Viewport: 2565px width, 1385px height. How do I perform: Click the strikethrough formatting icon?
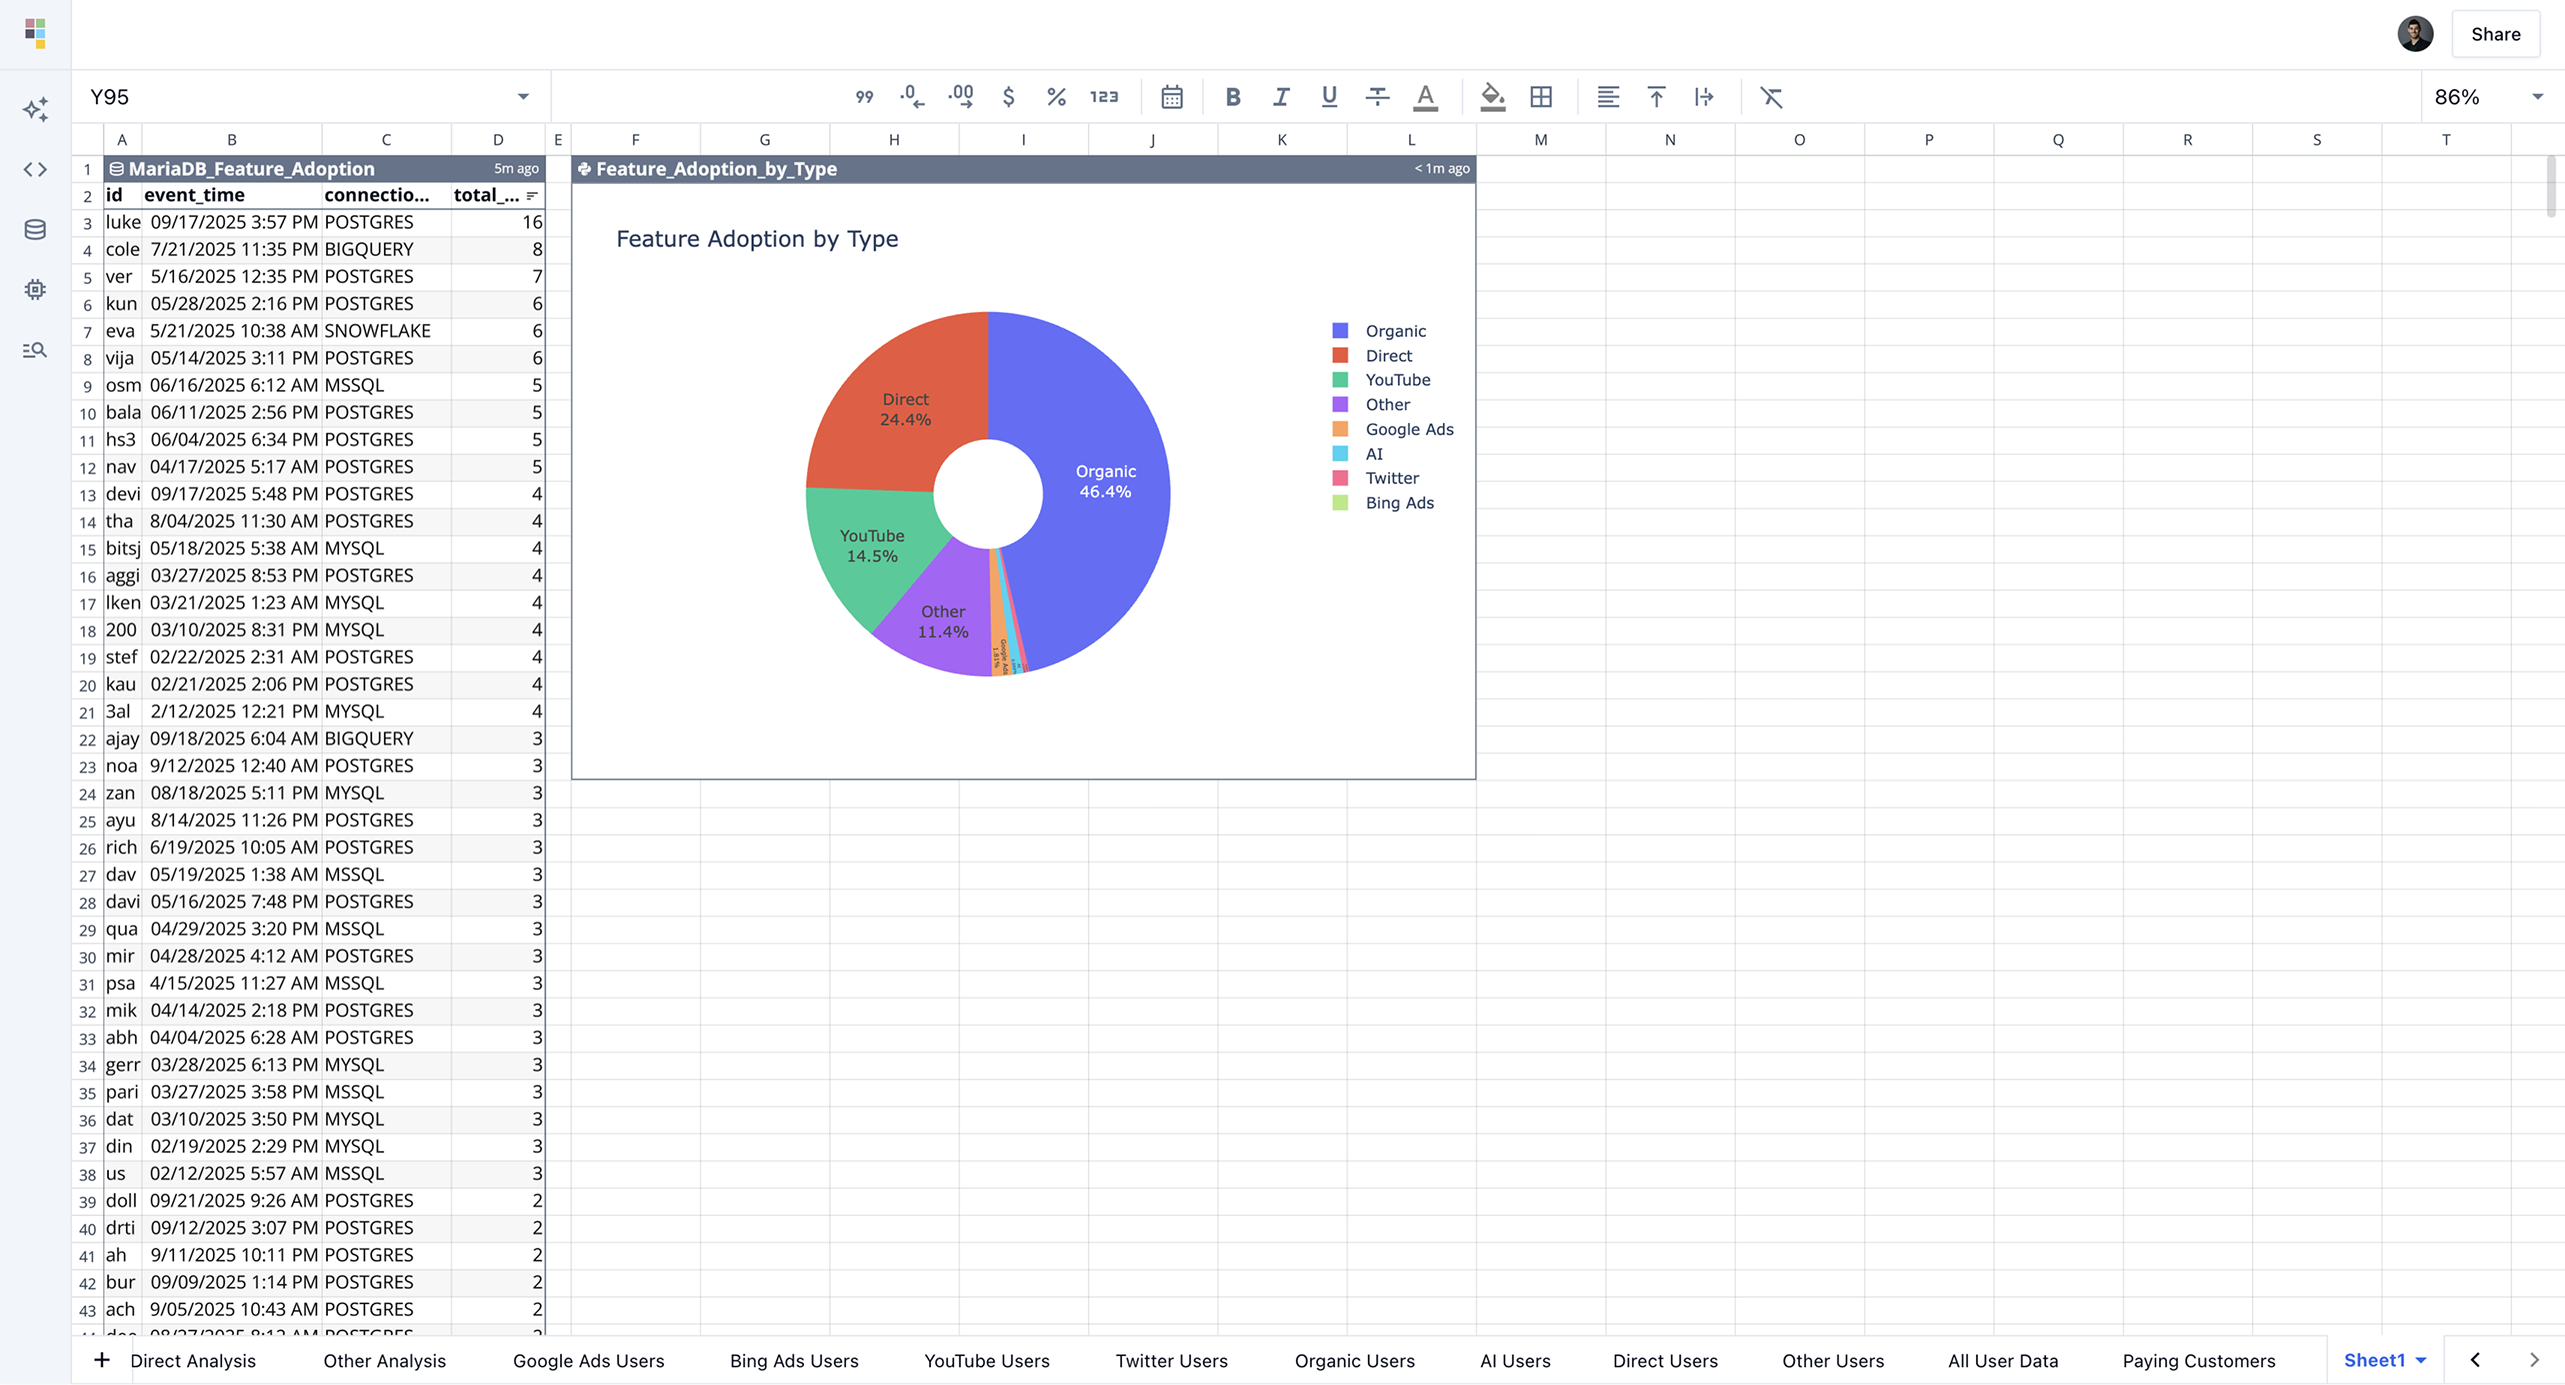tap(1377, 97)
